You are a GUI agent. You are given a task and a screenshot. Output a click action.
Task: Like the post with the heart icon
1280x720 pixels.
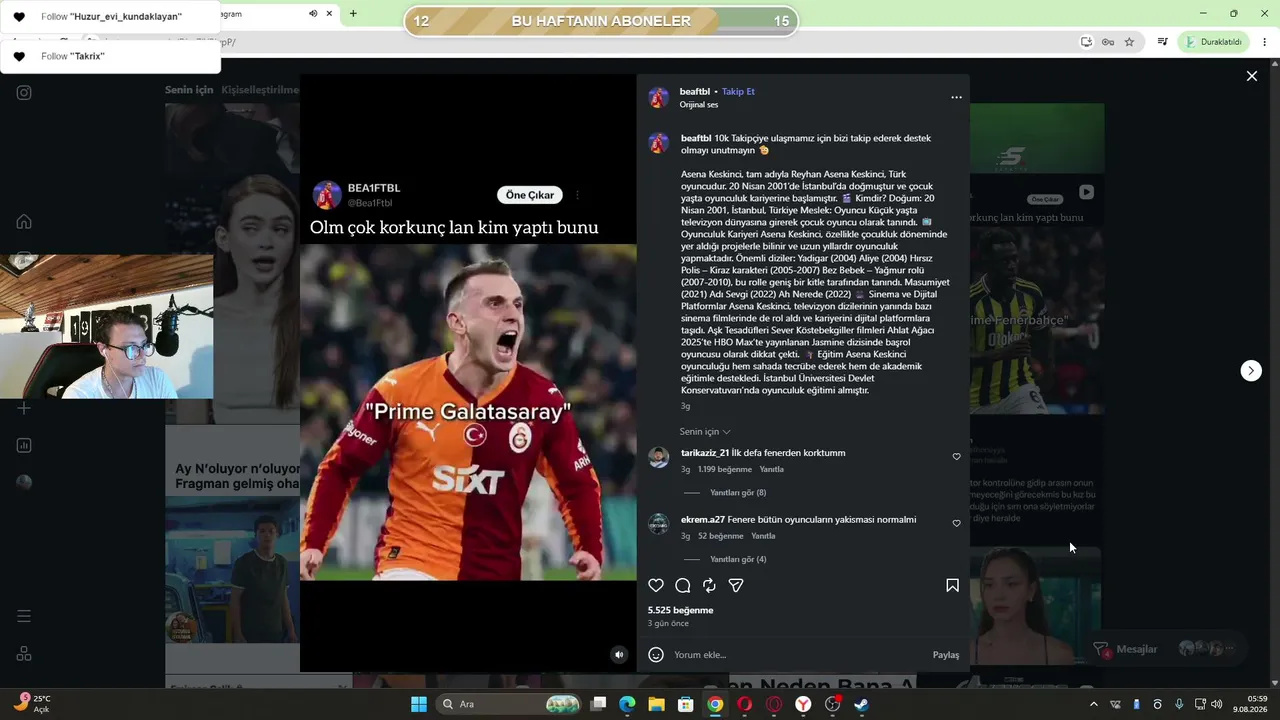656,586
